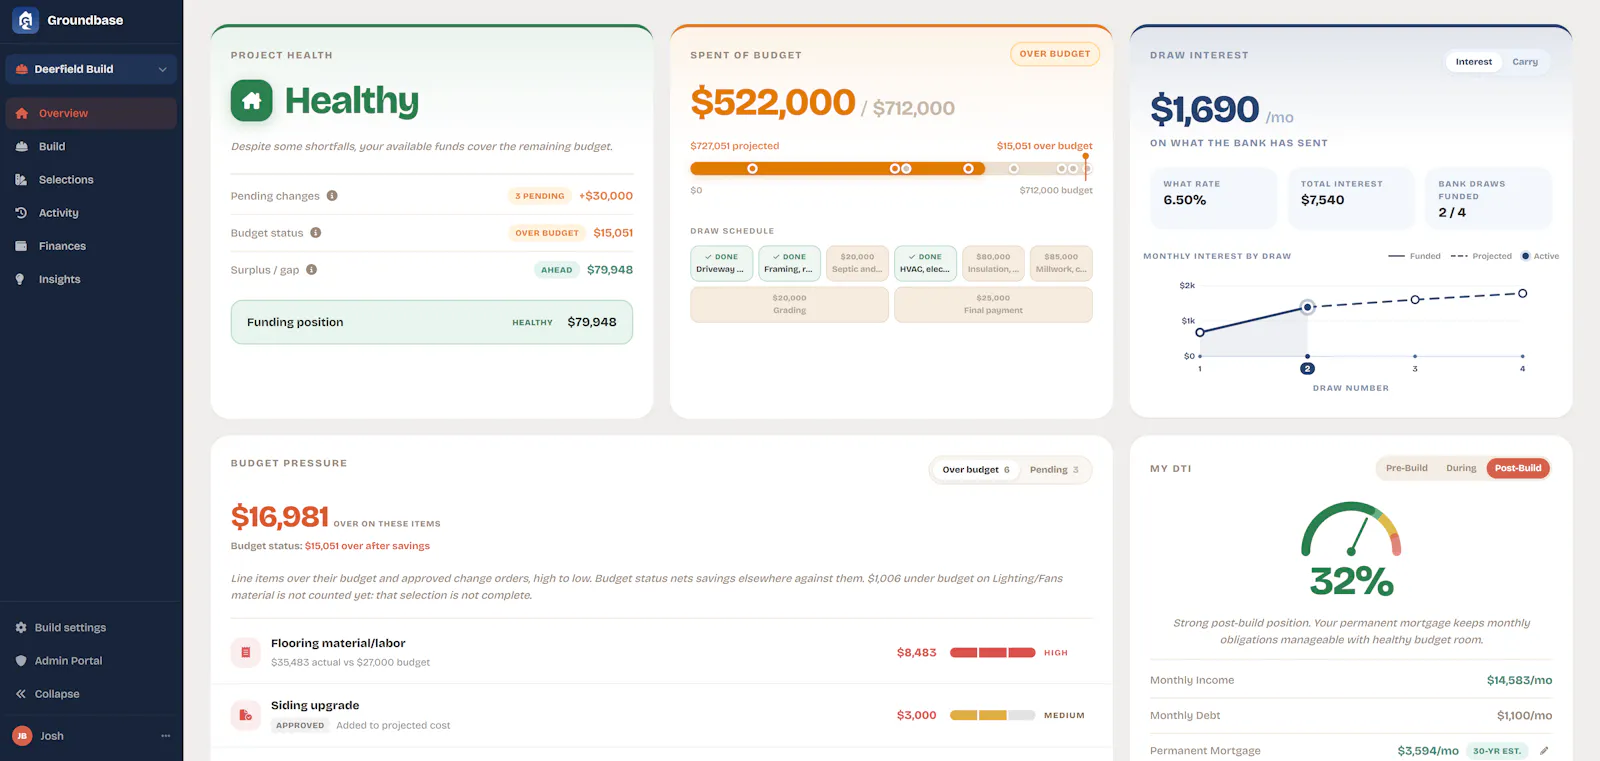Show info tooltip beside Budget status
This screenshot has height=761, width=1600.
316,233
